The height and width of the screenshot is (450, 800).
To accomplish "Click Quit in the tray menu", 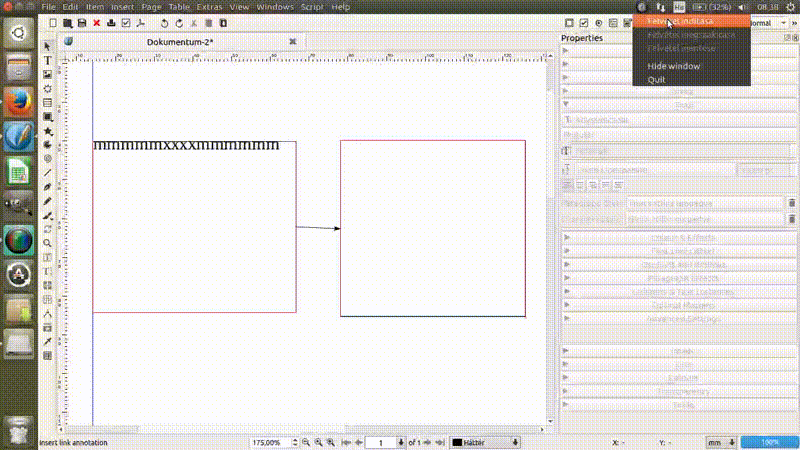I will click(656, 79).
